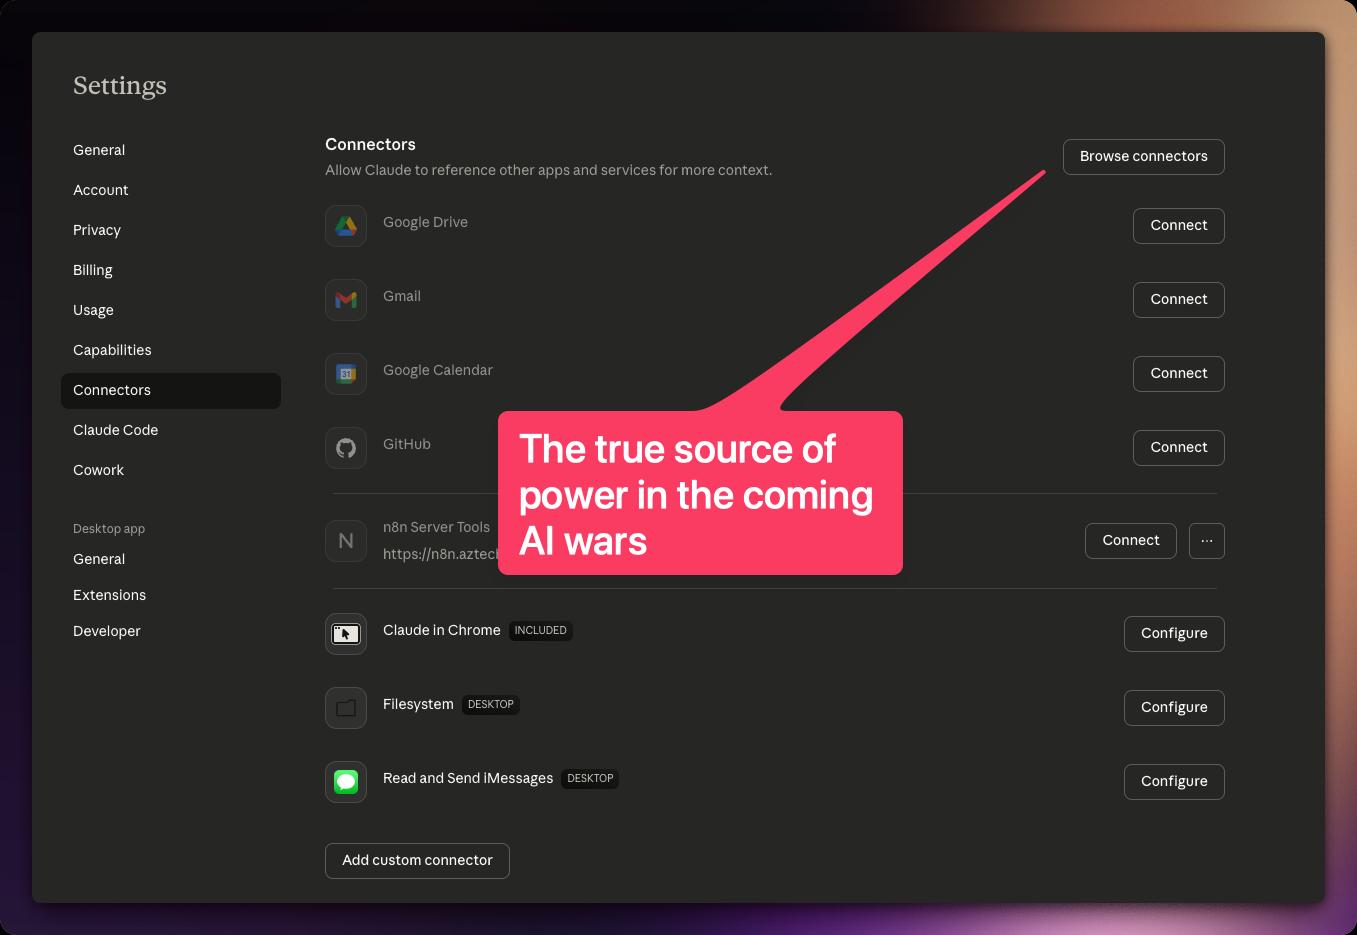Click the Gmail envelope icon
1357x935 pixels.
pos(346,300)
